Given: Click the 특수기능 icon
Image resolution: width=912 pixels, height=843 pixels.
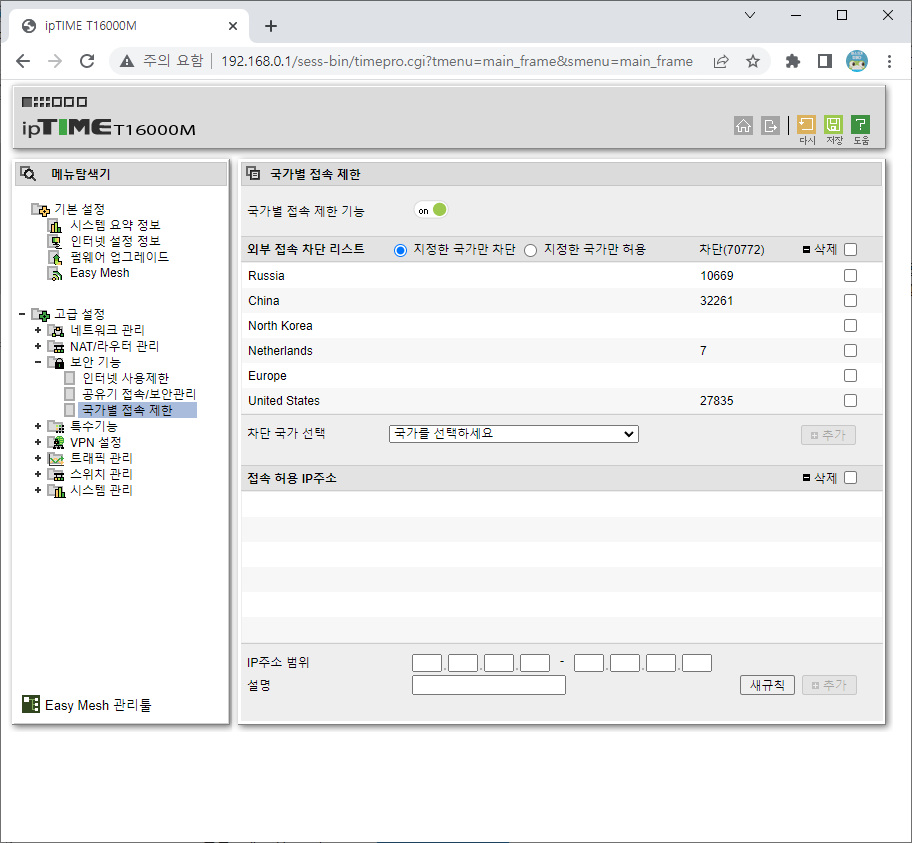Looking at the screenshot, I should (x=56, y=426).
